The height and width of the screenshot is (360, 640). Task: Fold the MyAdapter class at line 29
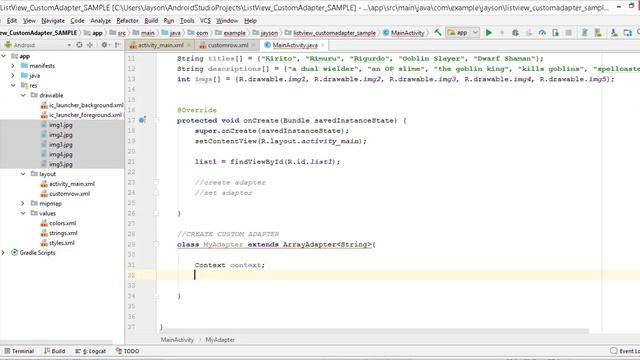pos(156,244)
